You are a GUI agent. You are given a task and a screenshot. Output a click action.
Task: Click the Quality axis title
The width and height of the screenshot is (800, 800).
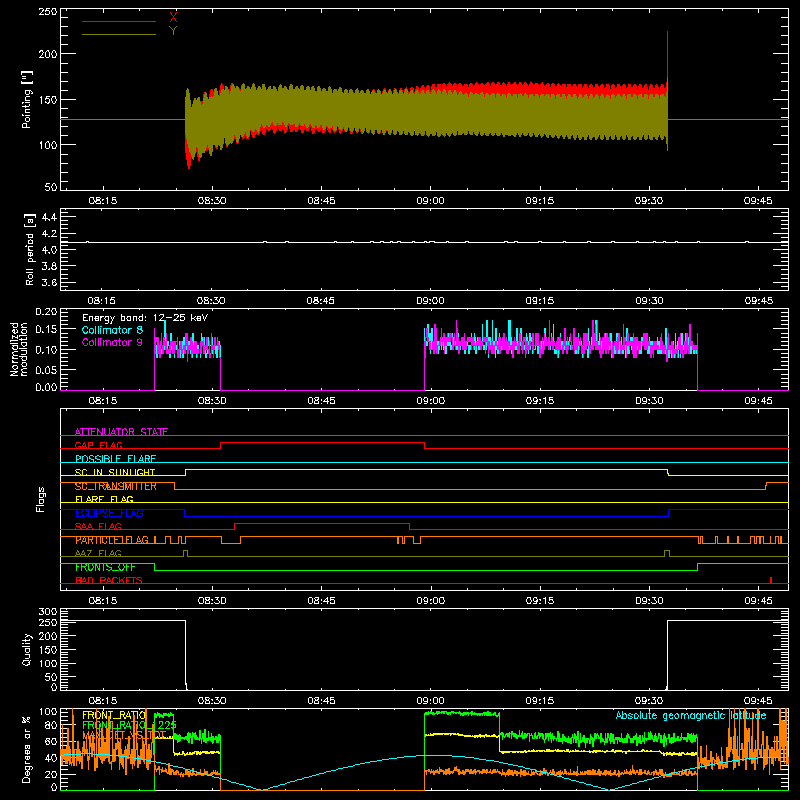coord(27,649)
